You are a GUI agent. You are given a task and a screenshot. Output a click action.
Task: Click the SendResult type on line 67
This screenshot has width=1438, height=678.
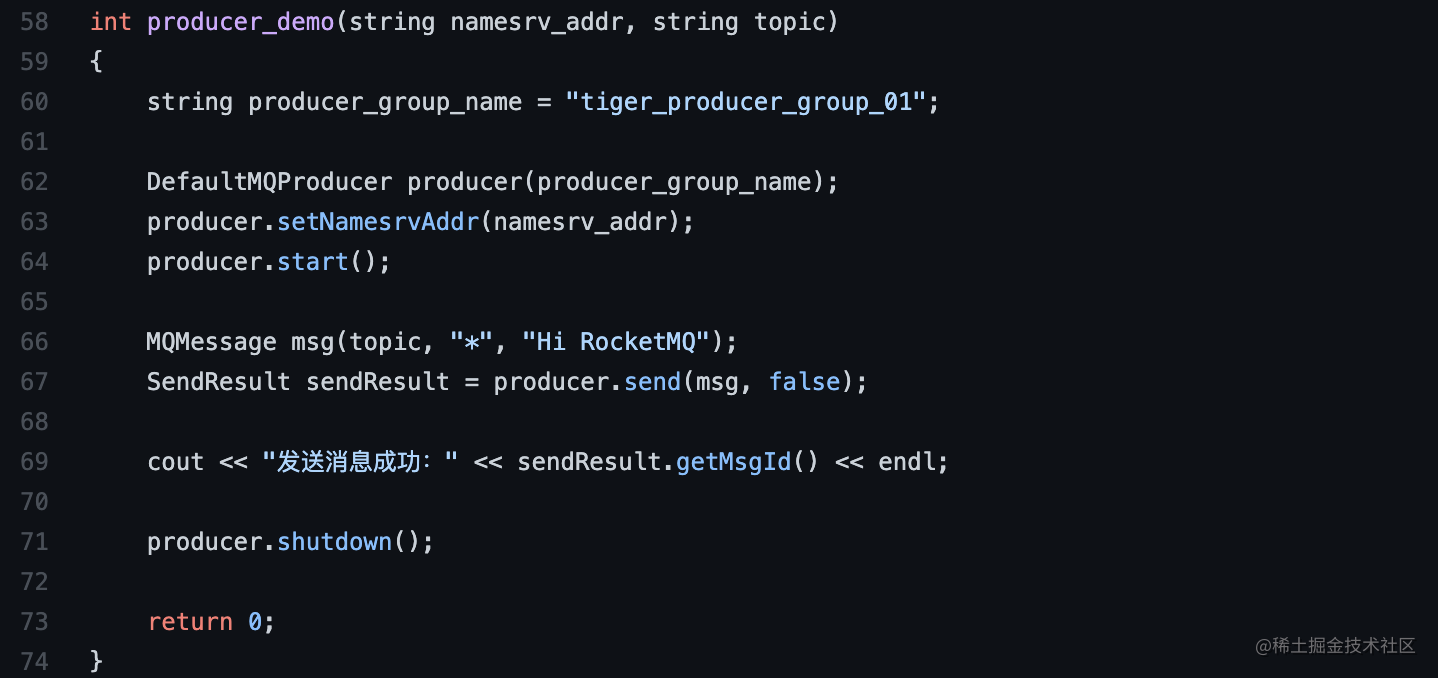219,382
